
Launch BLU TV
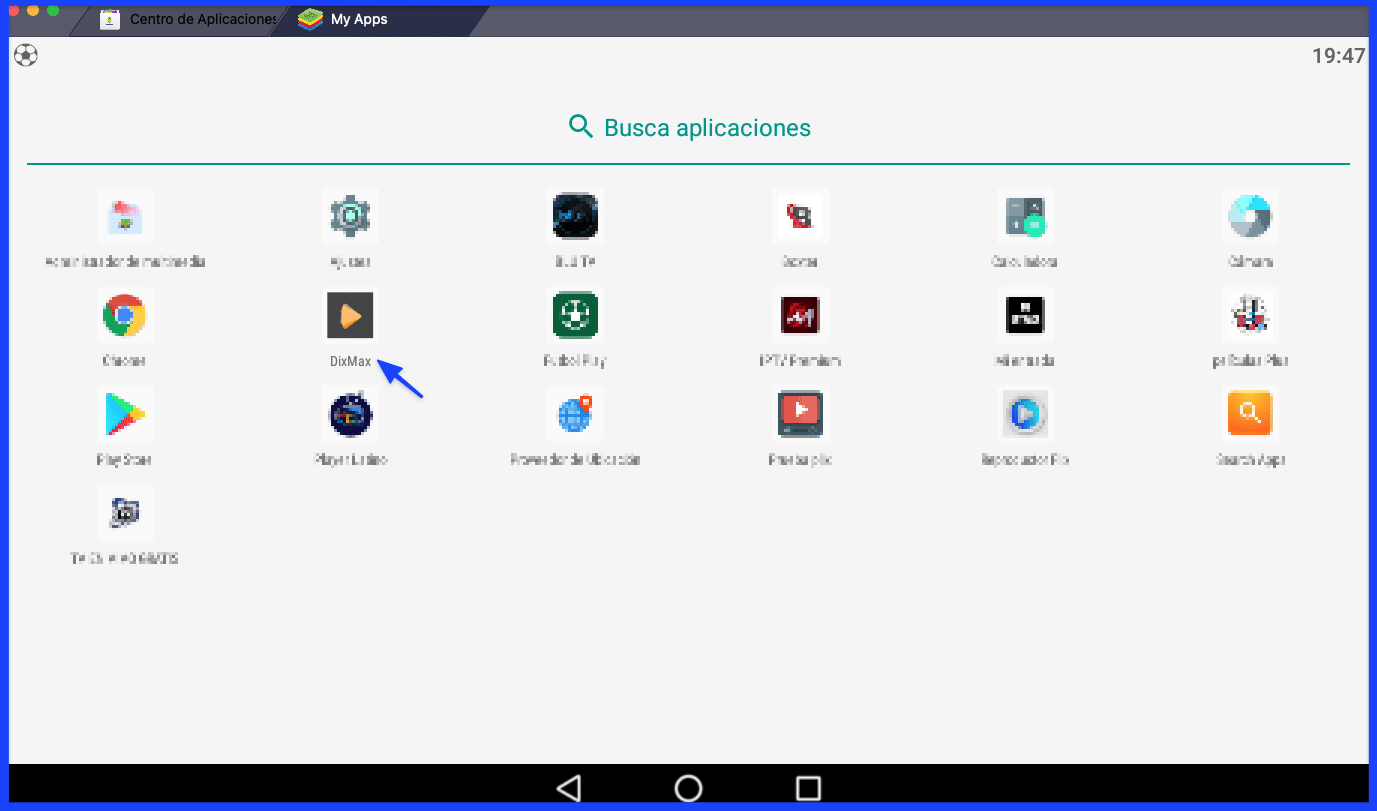(x=575, y=216)
